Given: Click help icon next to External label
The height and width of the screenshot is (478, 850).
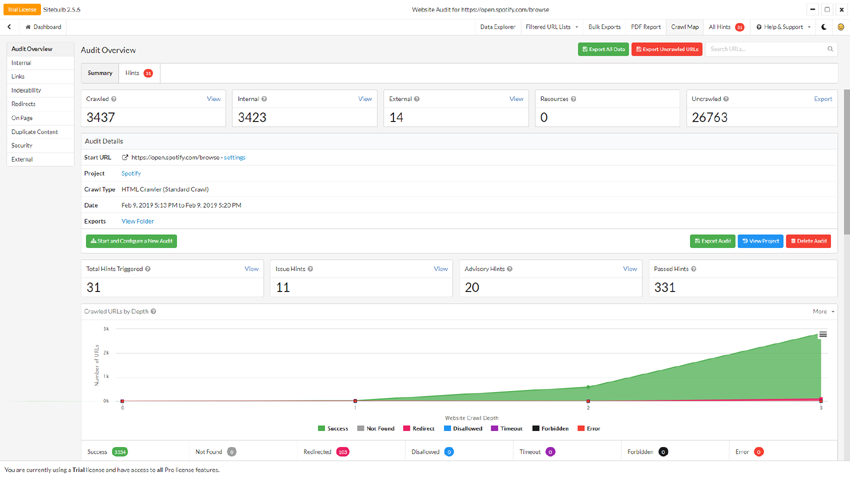Looking at the screenshot, I should (417, 99).
